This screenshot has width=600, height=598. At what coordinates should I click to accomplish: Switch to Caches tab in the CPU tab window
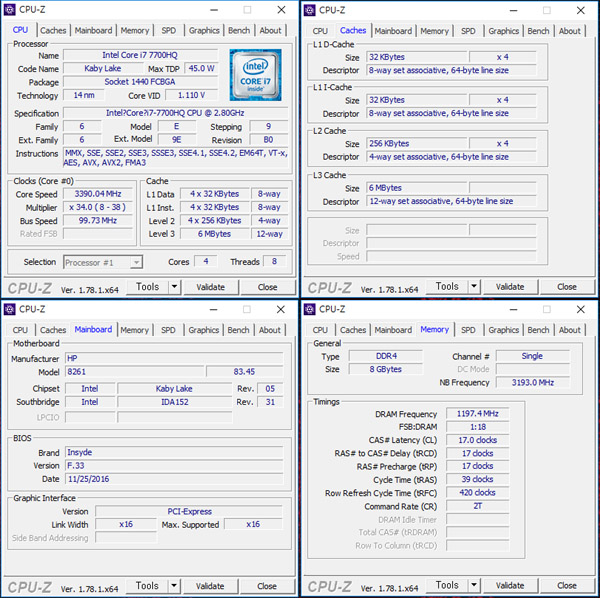tap(53, 30)
